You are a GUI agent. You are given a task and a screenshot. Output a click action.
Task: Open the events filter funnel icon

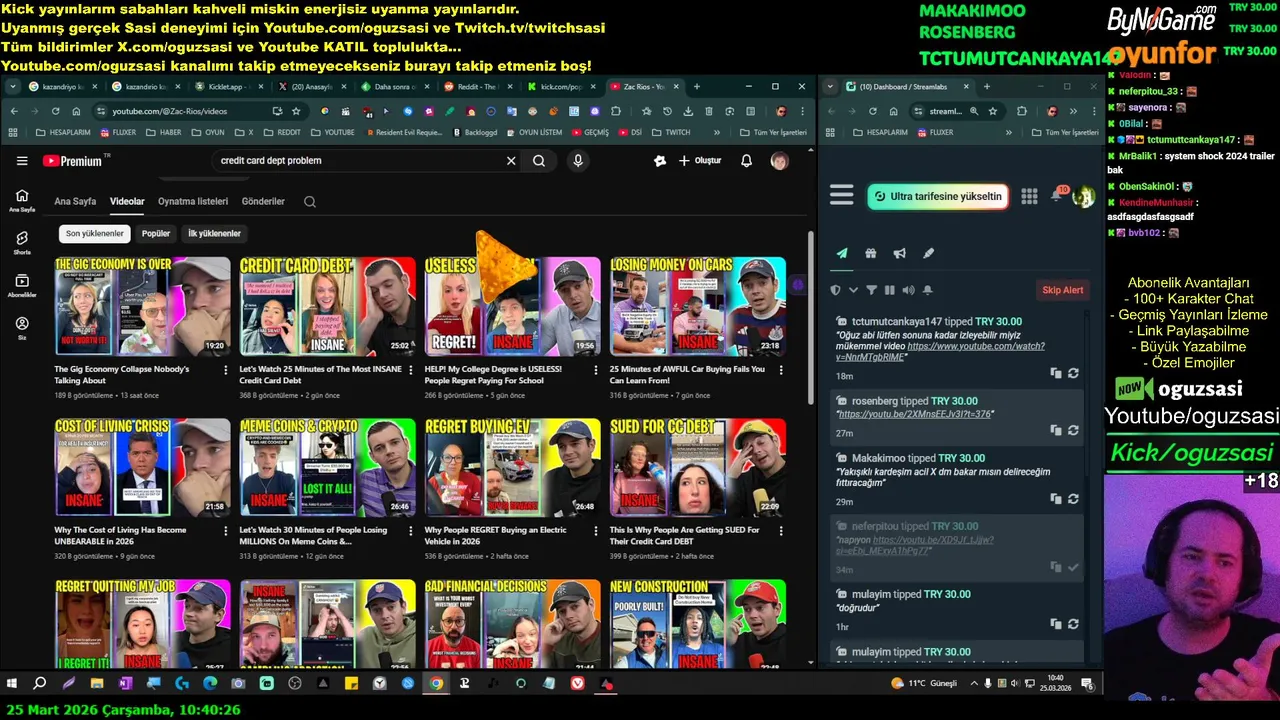[871, 290]
